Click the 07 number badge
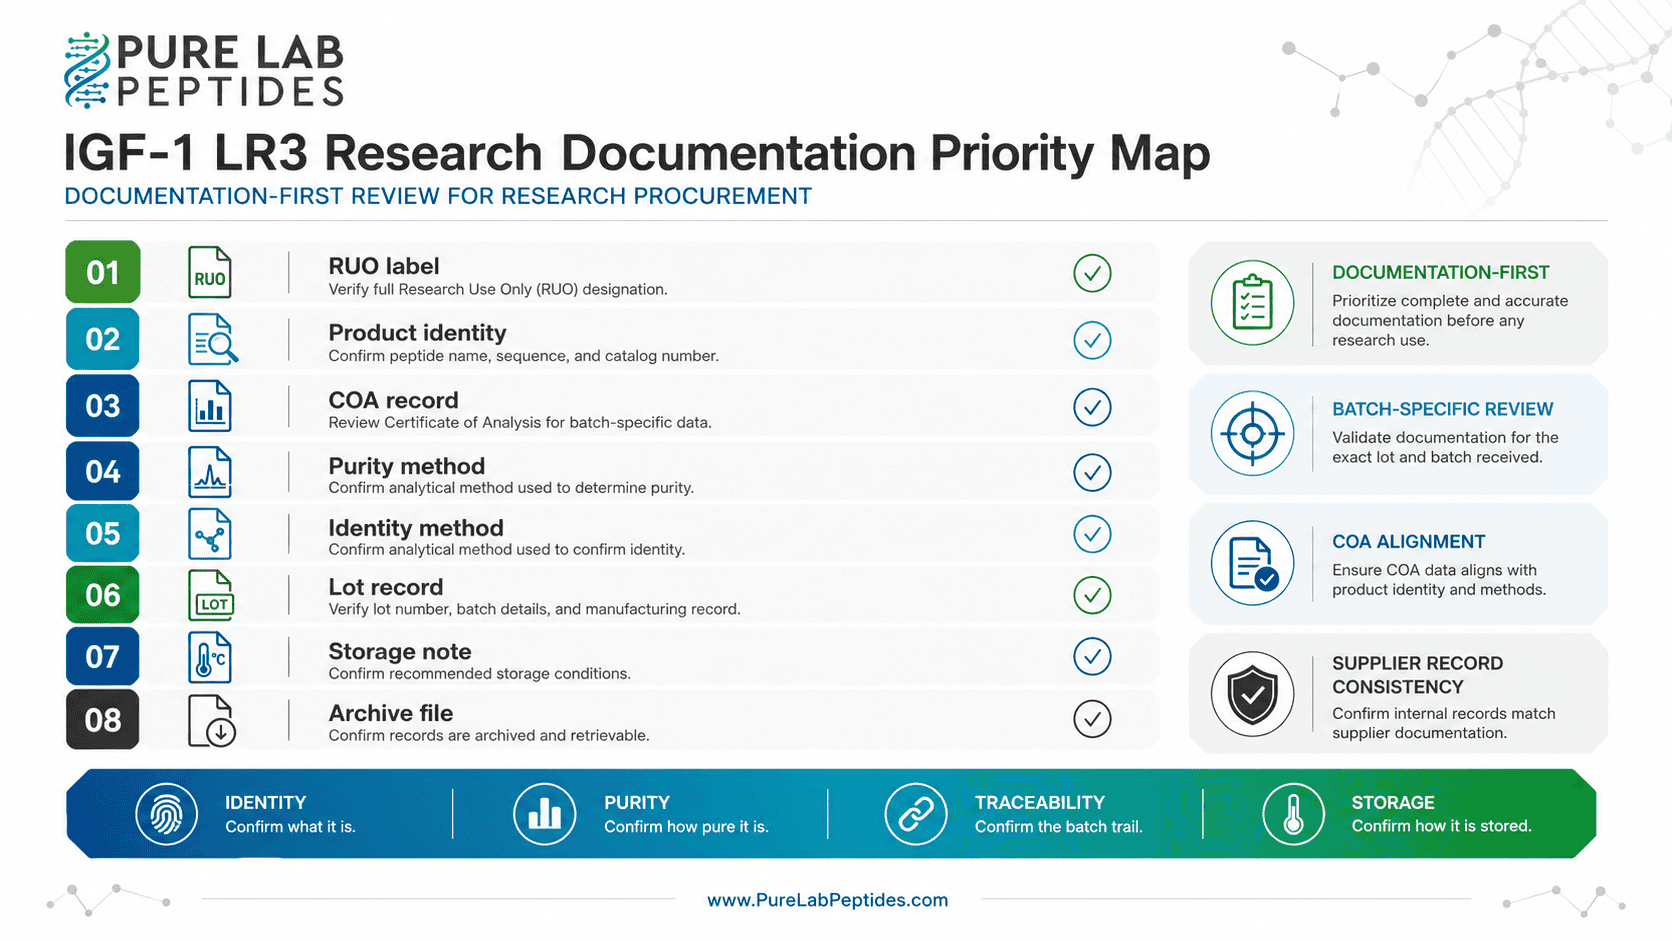Screen dimensions: 1672x941 (x=103, y=657)
